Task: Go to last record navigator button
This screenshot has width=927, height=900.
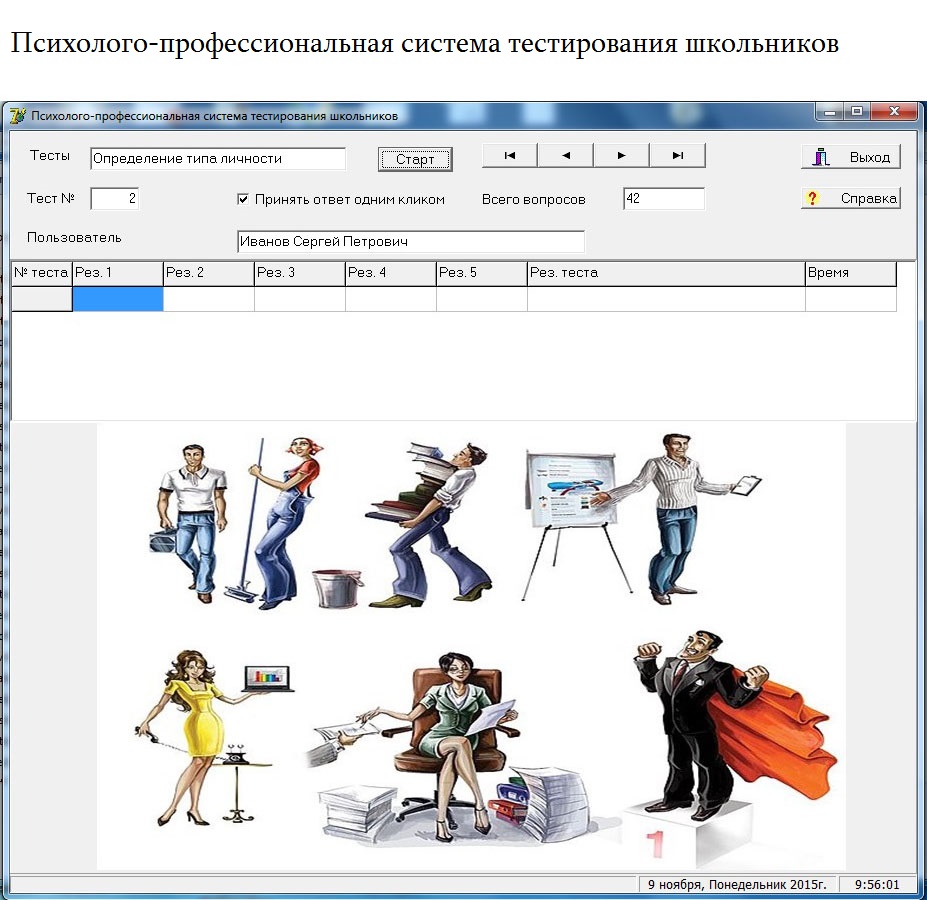Action: point(678,156)
